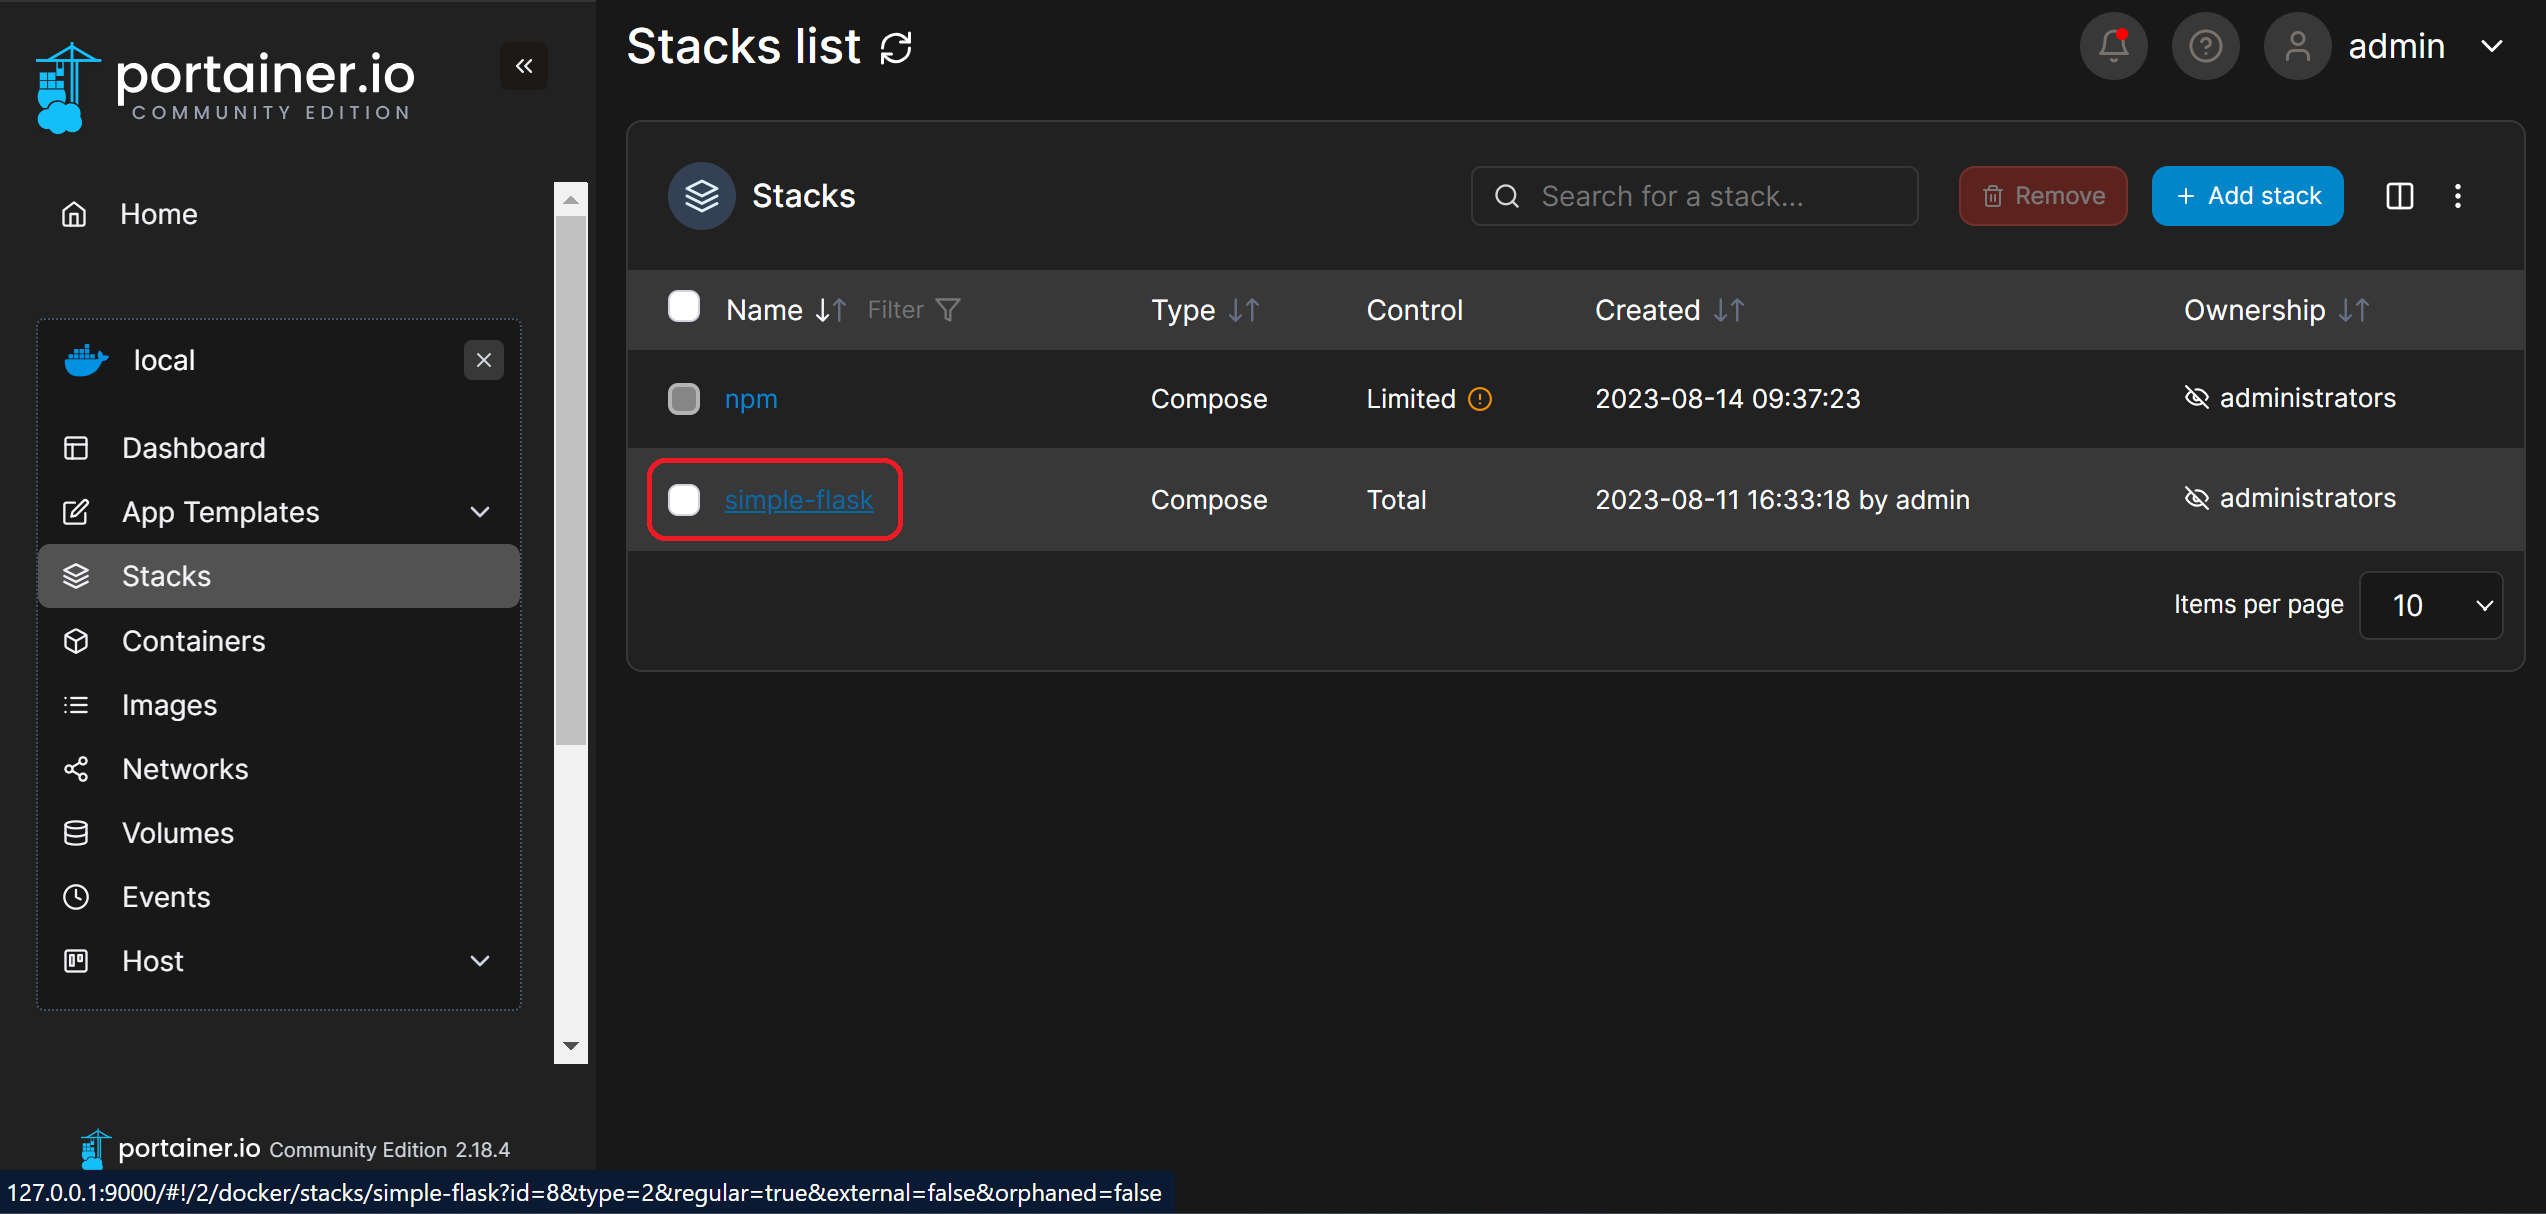Image resolution: width=2546 pixels, height=1214 pixels.
Task: Click the Add stack button
Action: click(x=2246, y=196)
